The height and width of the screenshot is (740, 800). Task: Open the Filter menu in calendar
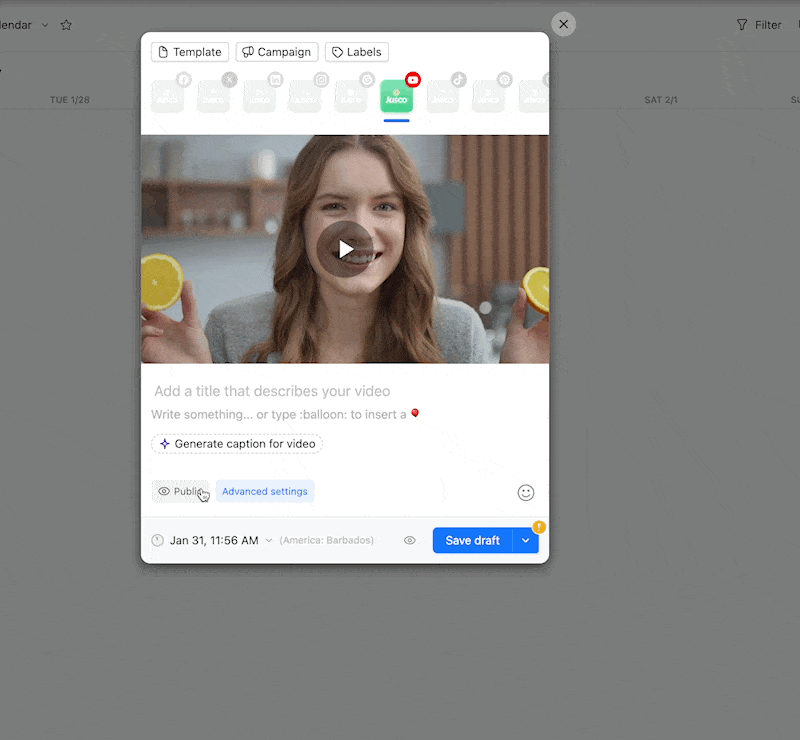point(759,25)
